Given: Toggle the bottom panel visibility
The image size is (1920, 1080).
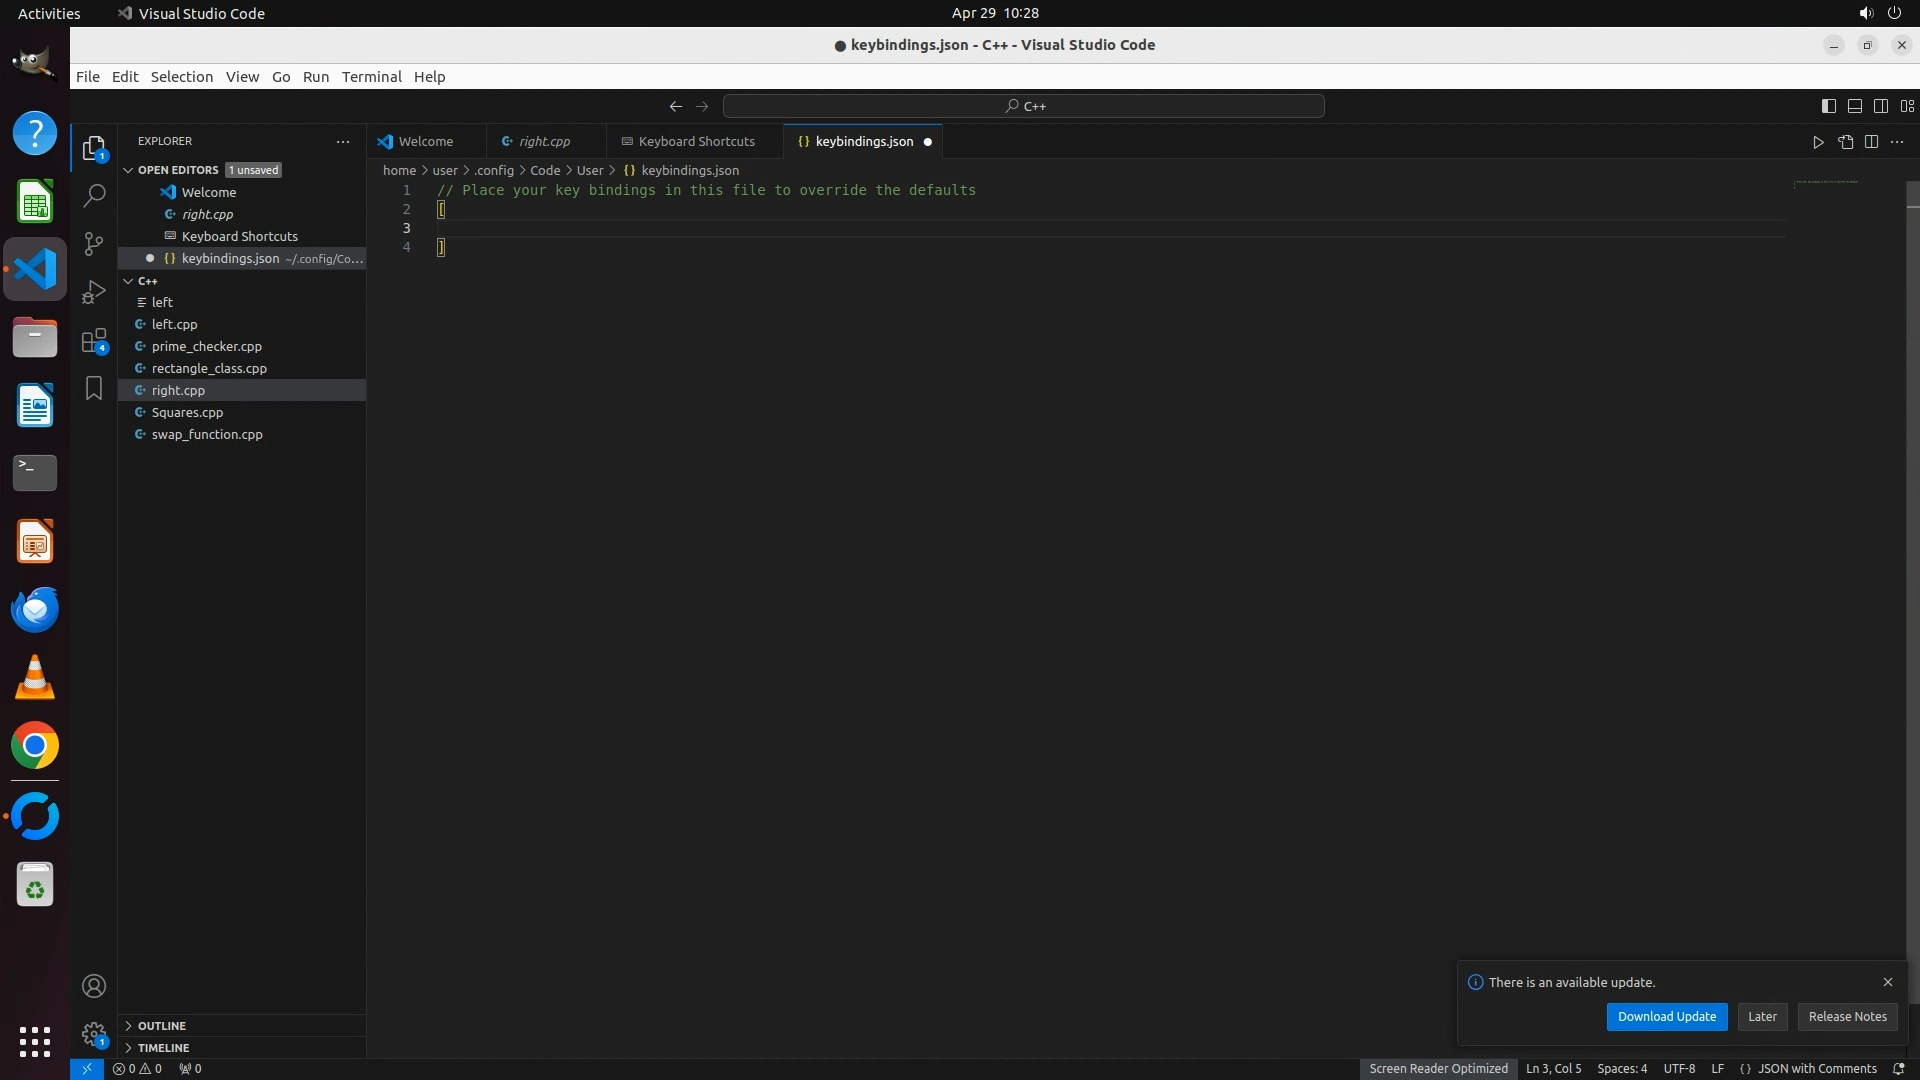Looking at the screenshot, I should click(x=1854, y=106).
